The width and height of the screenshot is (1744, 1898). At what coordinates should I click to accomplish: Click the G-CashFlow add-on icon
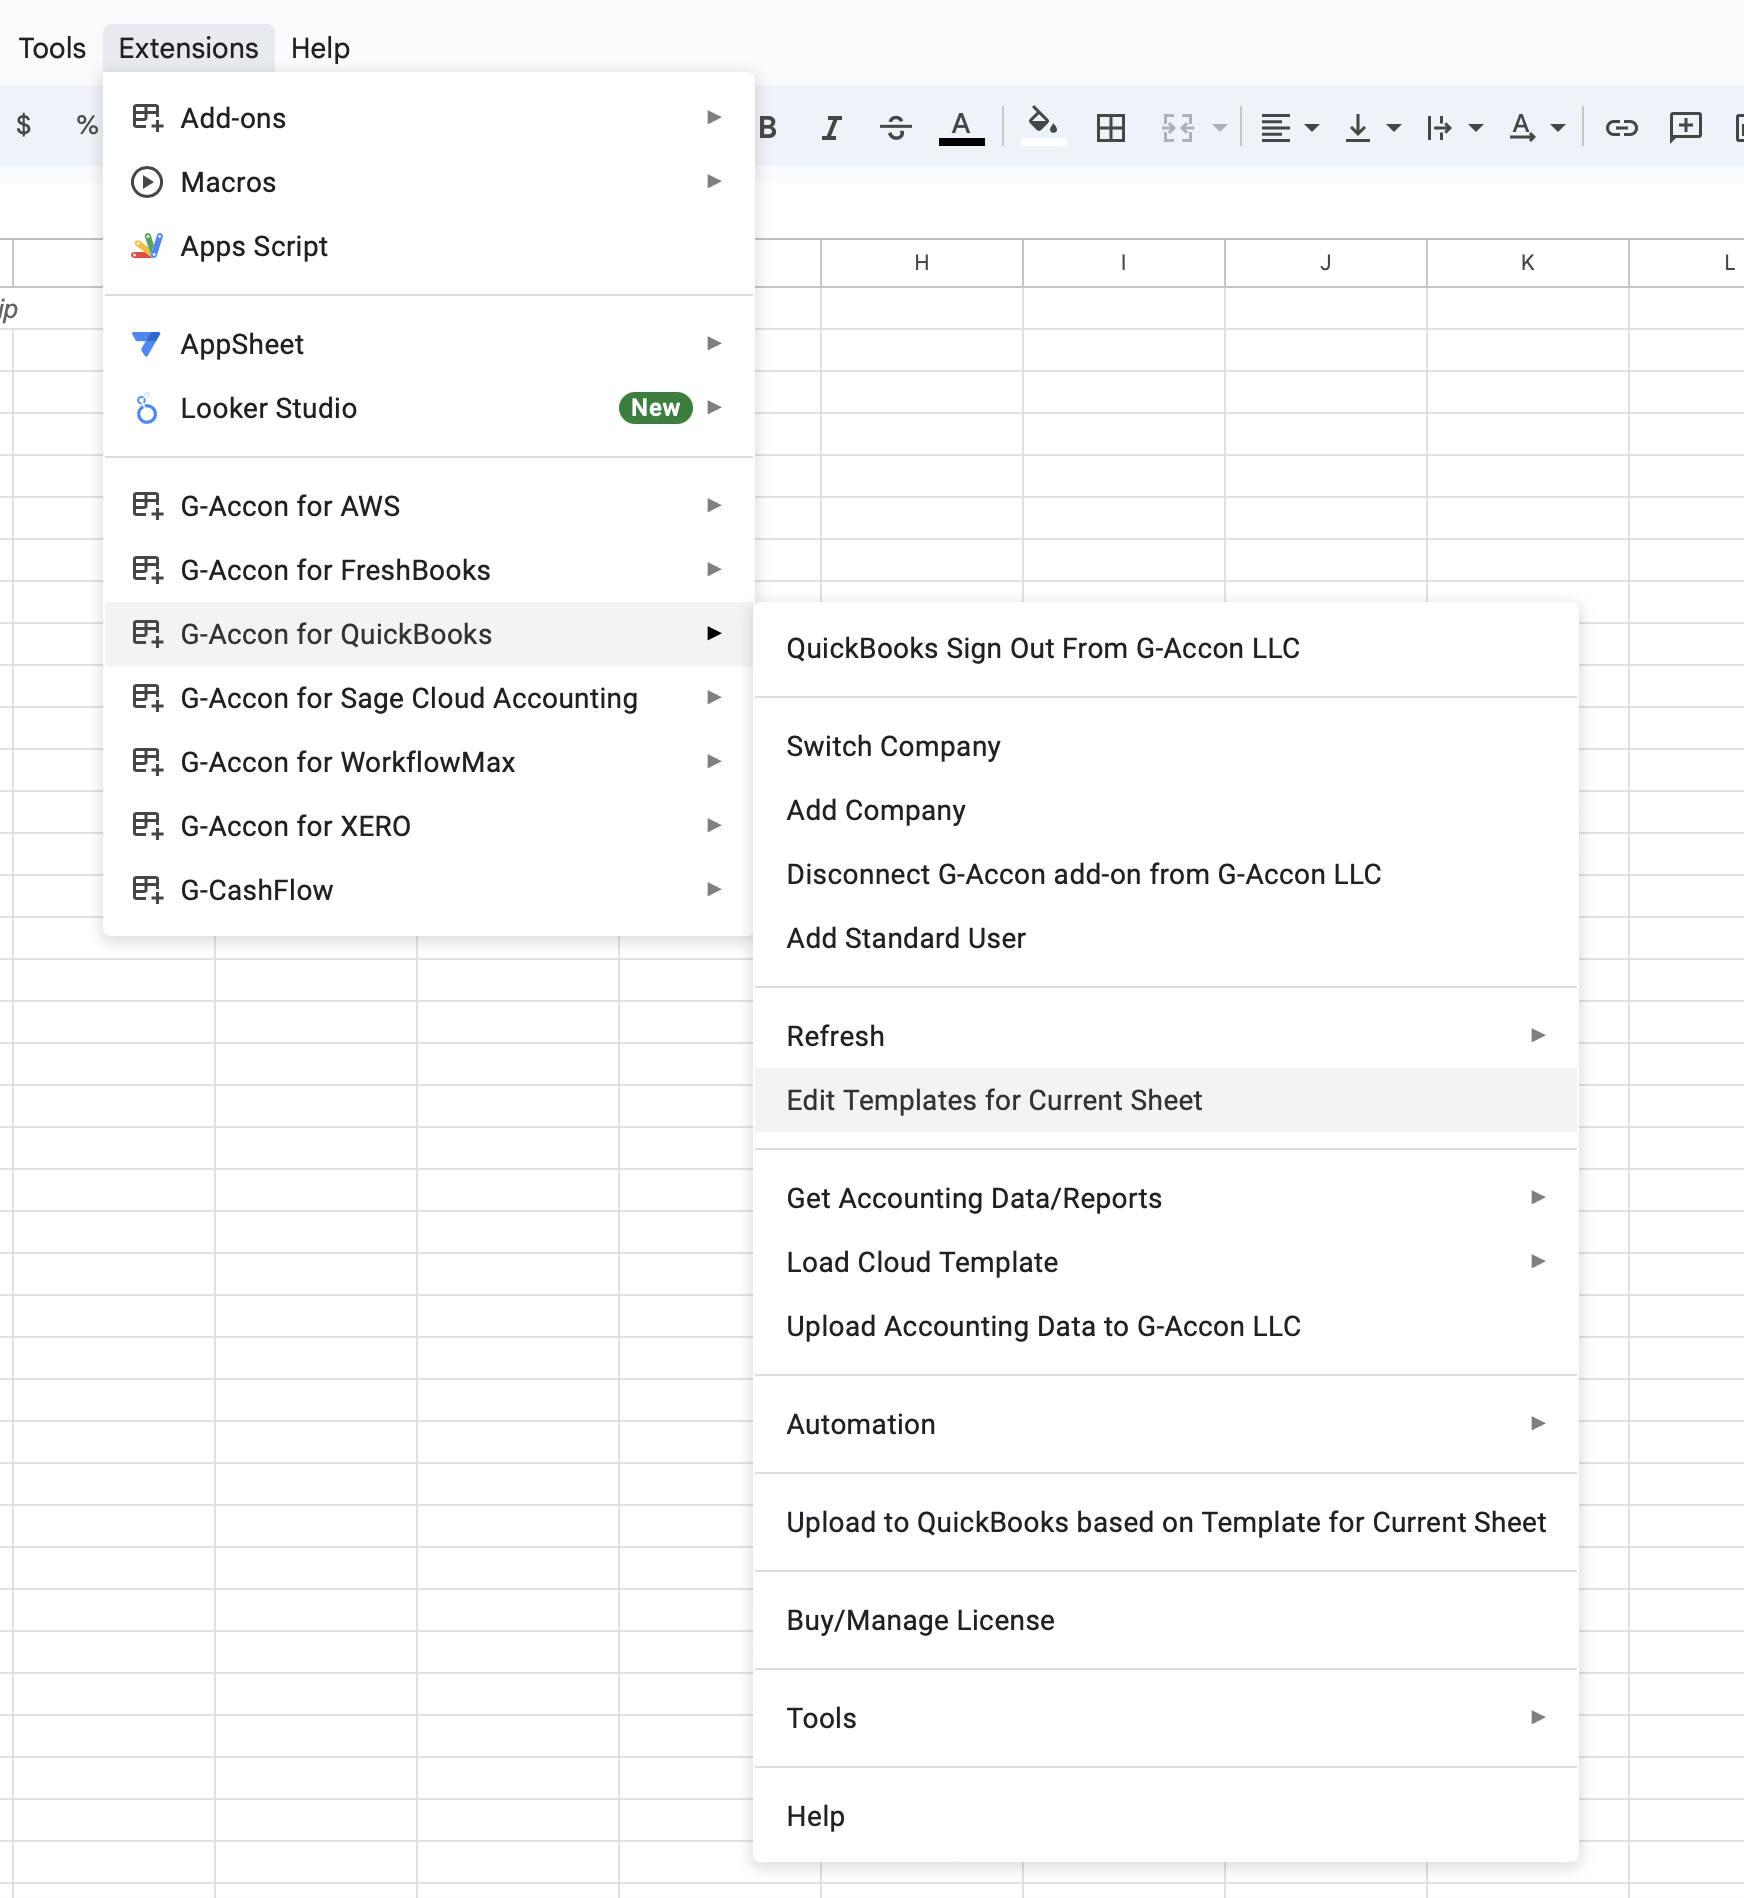point(147,890)
